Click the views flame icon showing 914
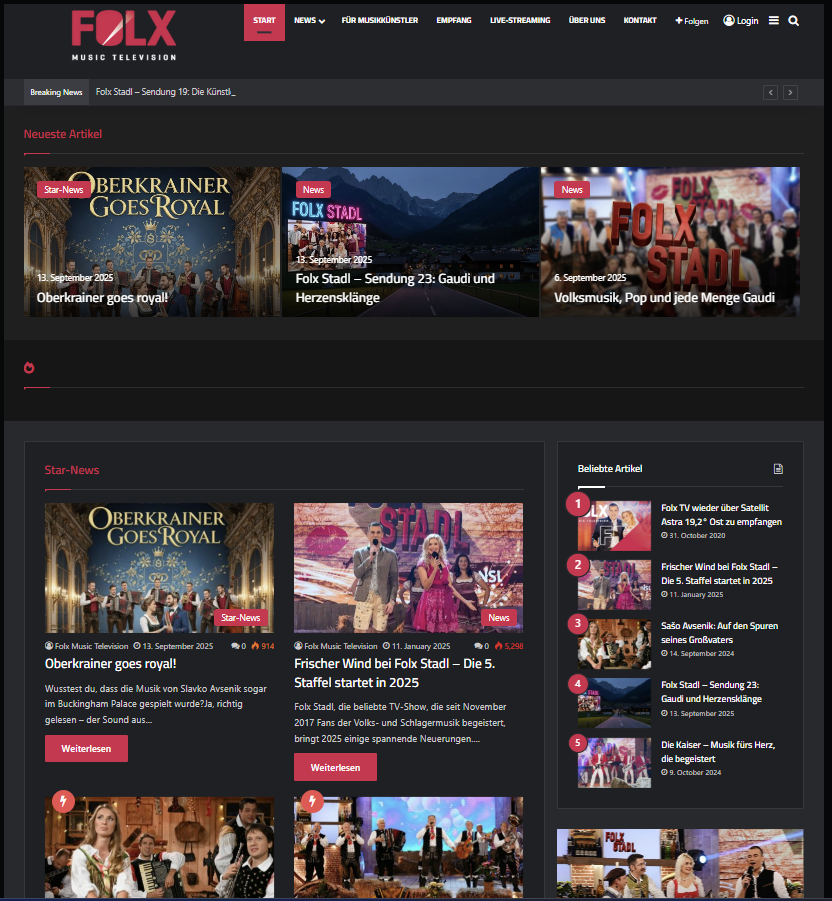 tap(255, 646)
